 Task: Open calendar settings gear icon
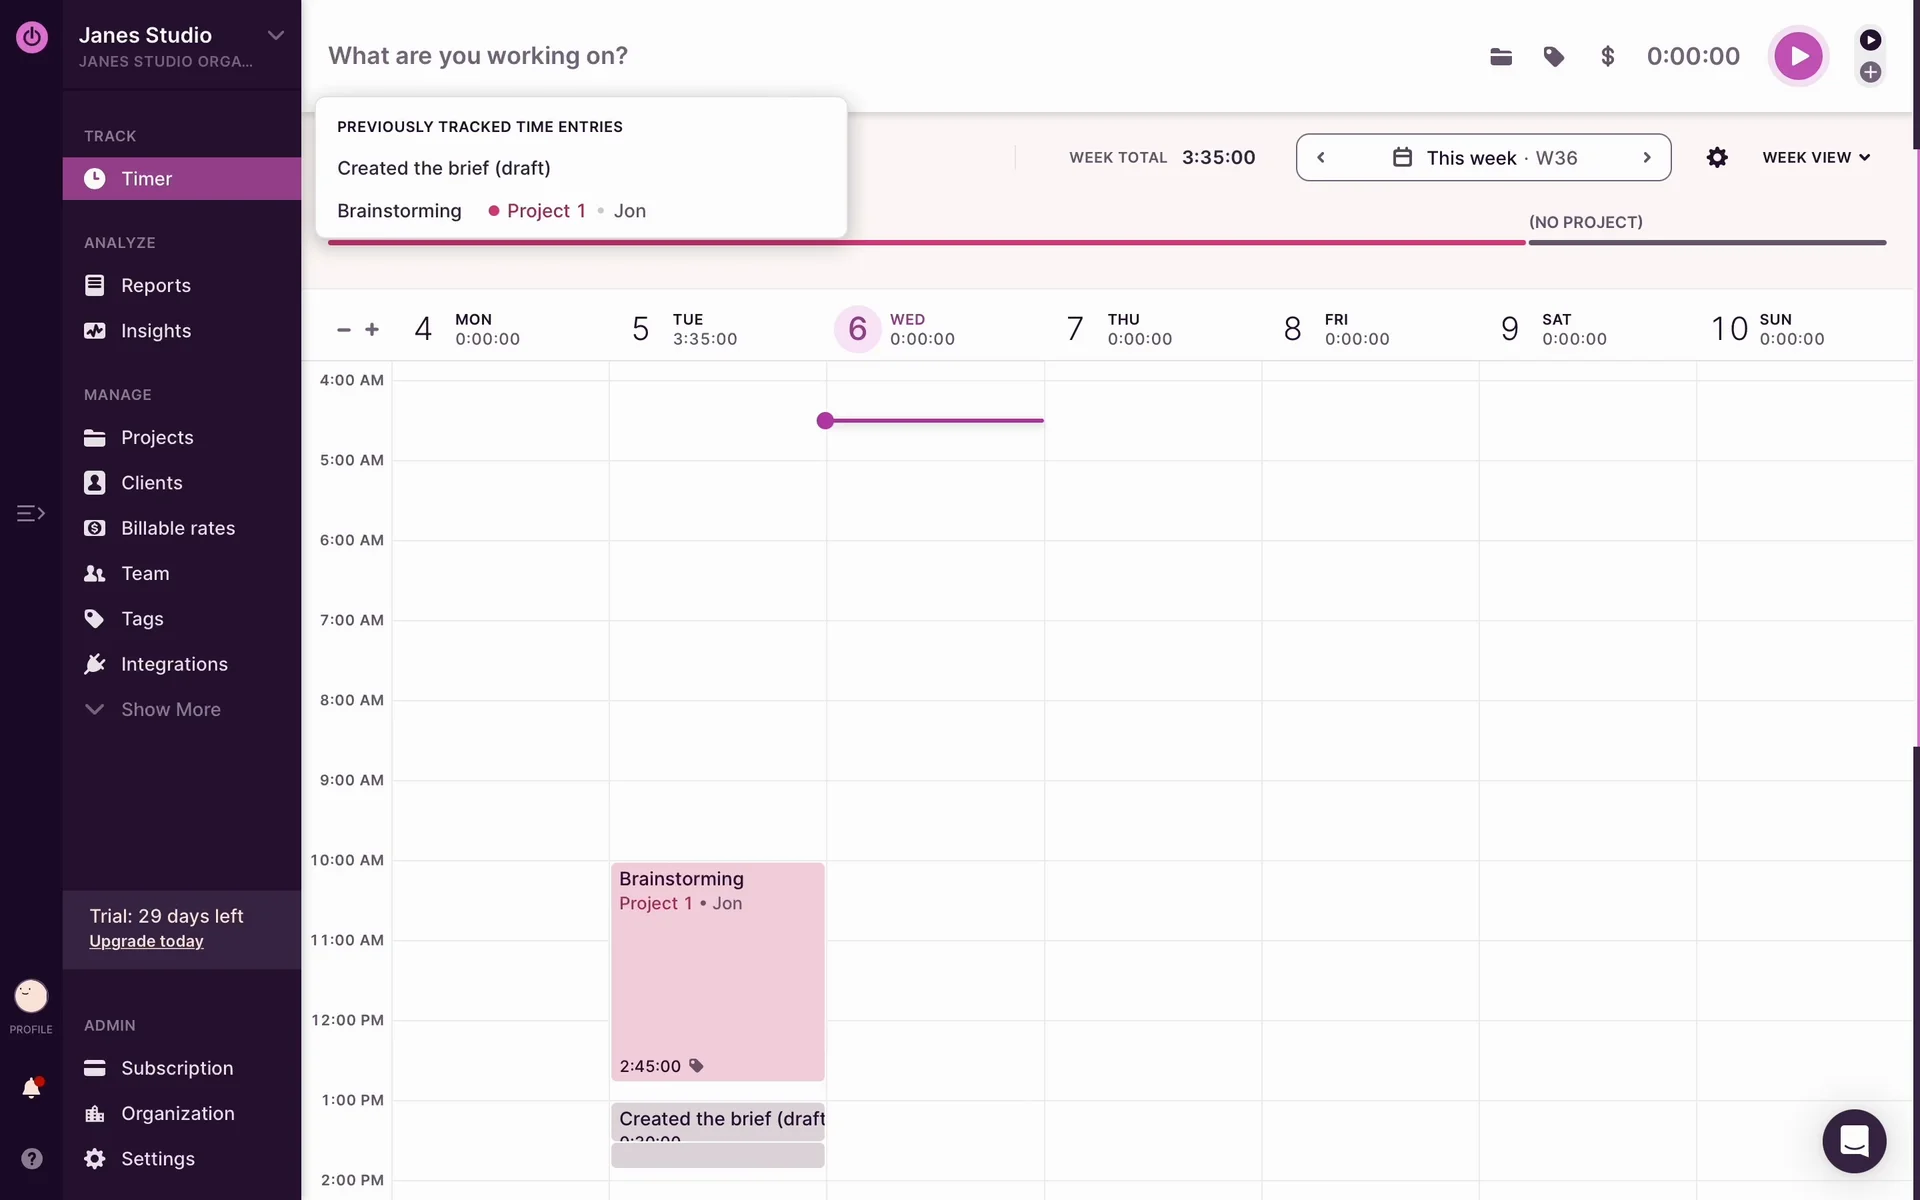coord(1717,158)
